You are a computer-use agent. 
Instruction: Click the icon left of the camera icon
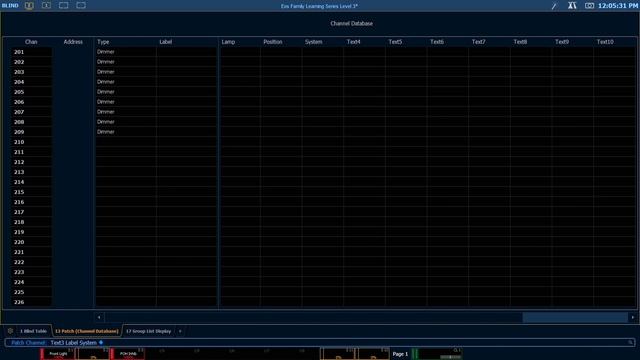[x=572, y=6]
